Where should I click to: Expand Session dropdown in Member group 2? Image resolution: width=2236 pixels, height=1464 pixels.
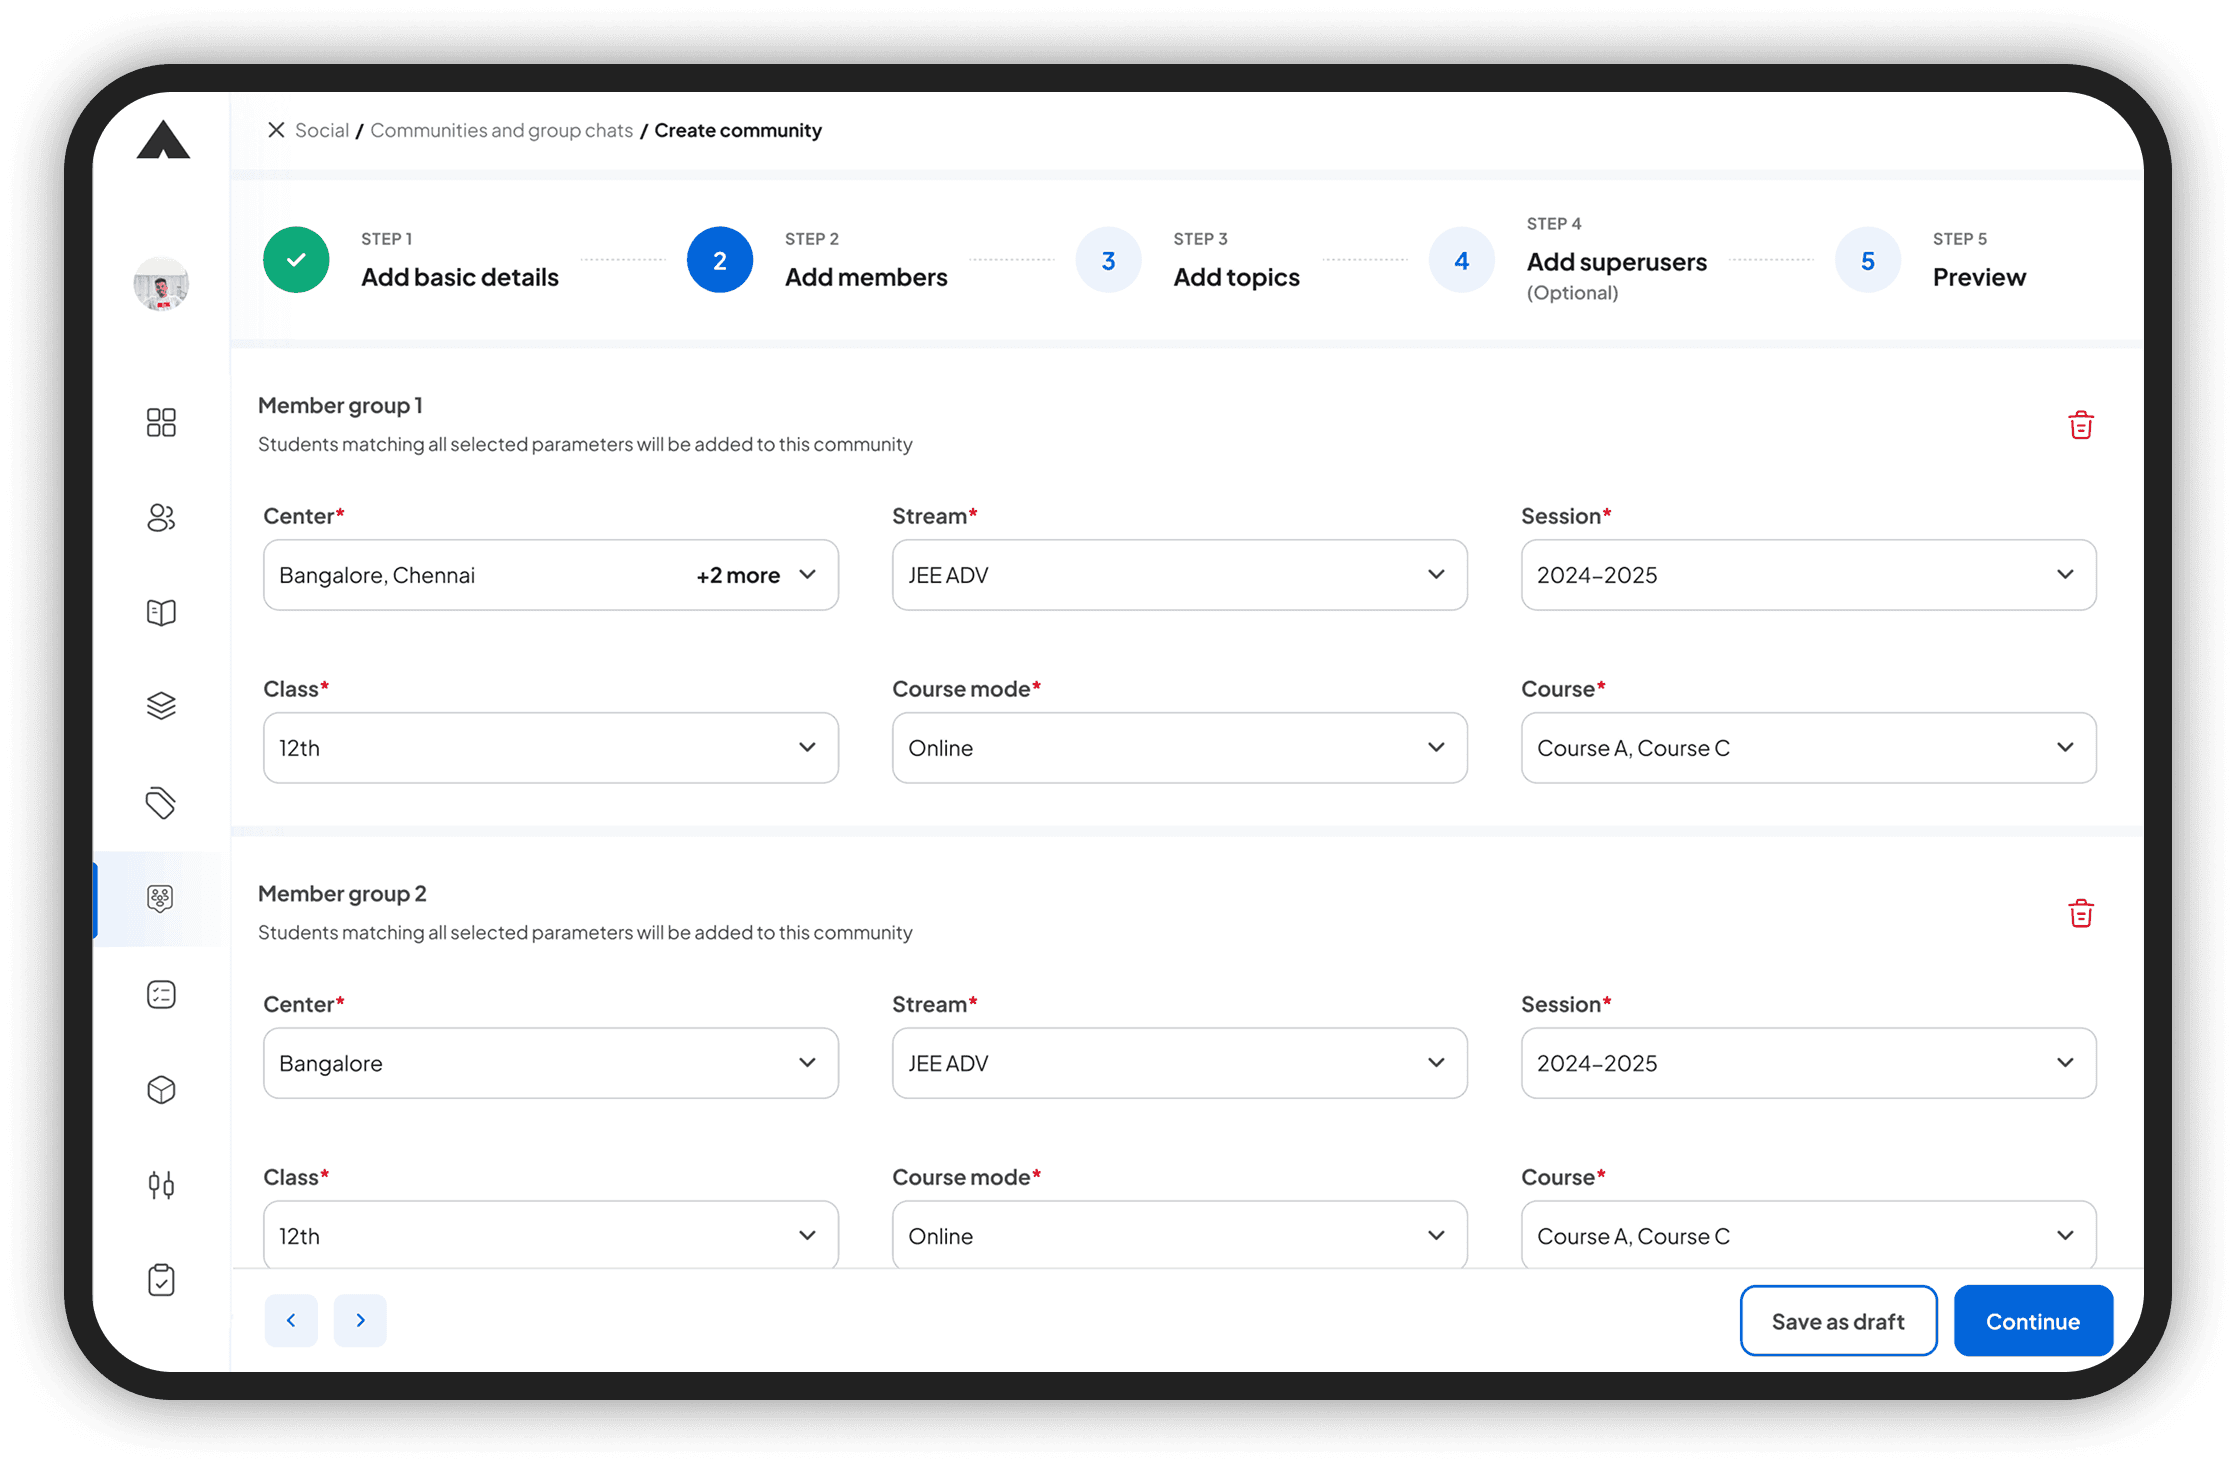click(1808, 1063)
